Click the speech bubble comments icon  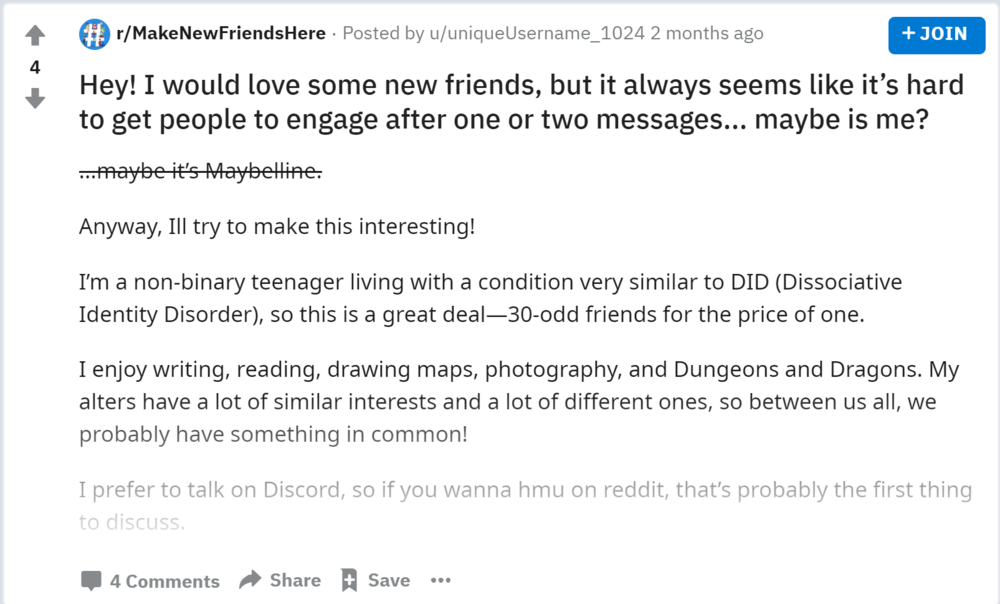(91, 580)
